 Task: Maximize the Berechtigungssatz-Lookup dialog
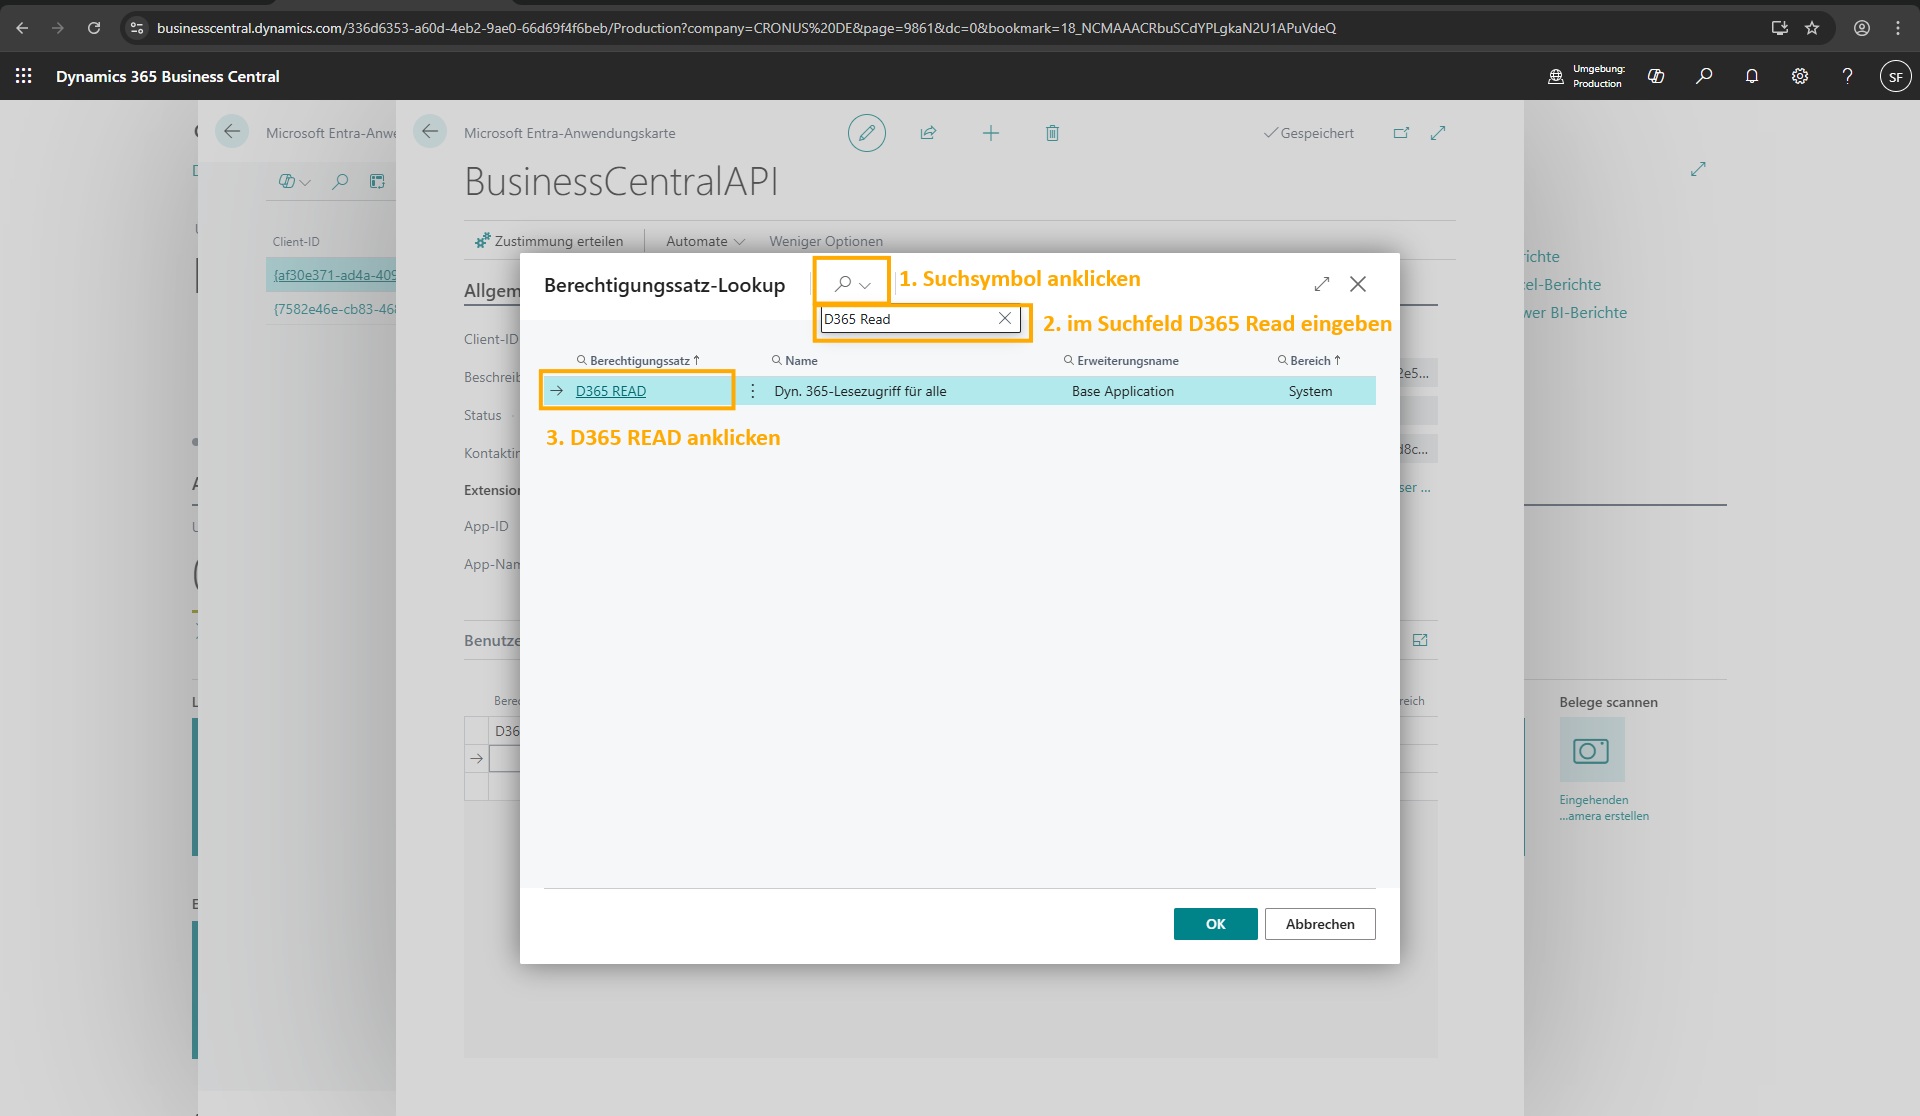pos(1322,284)
